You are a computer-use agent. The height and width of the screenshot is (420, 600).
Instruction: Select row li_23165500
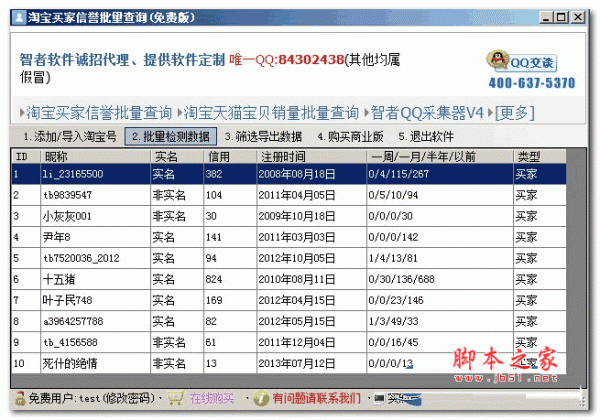(x=289, y=174)
